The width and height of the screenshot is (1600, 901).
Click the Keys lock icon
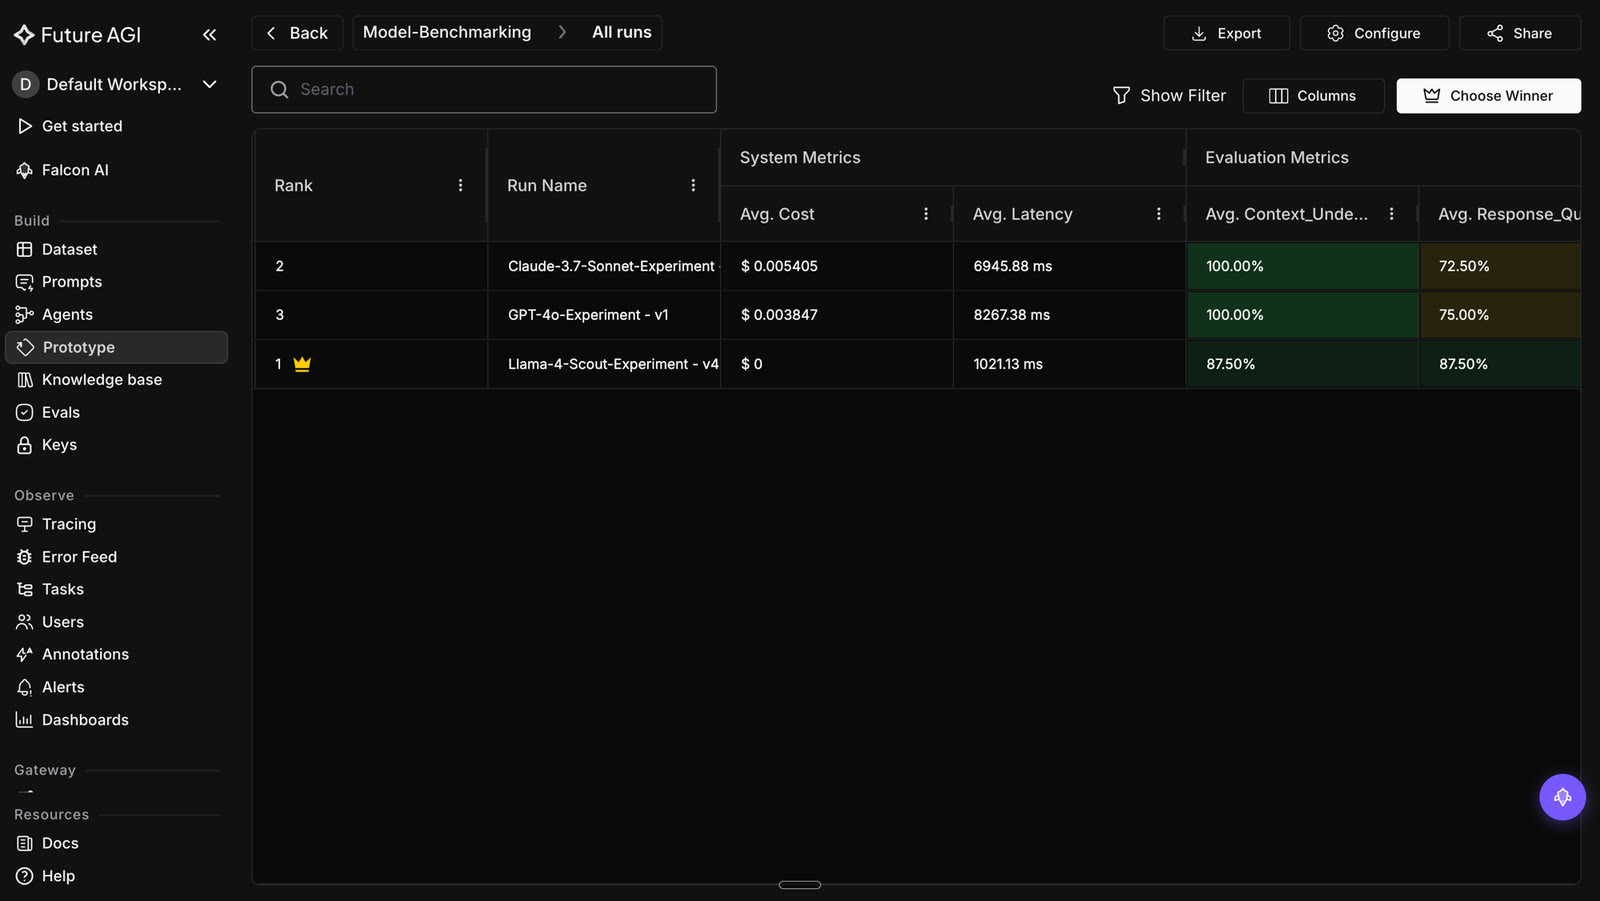[25, 445]
